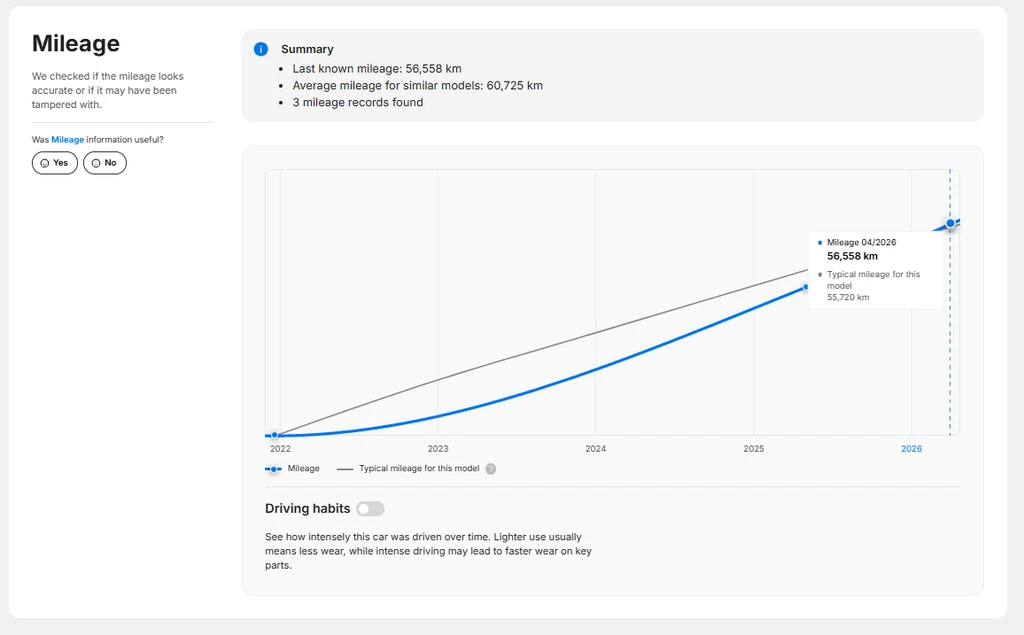
Task: Click 'Last known mileage: 56,558 km' text
Action: point(377,69)
